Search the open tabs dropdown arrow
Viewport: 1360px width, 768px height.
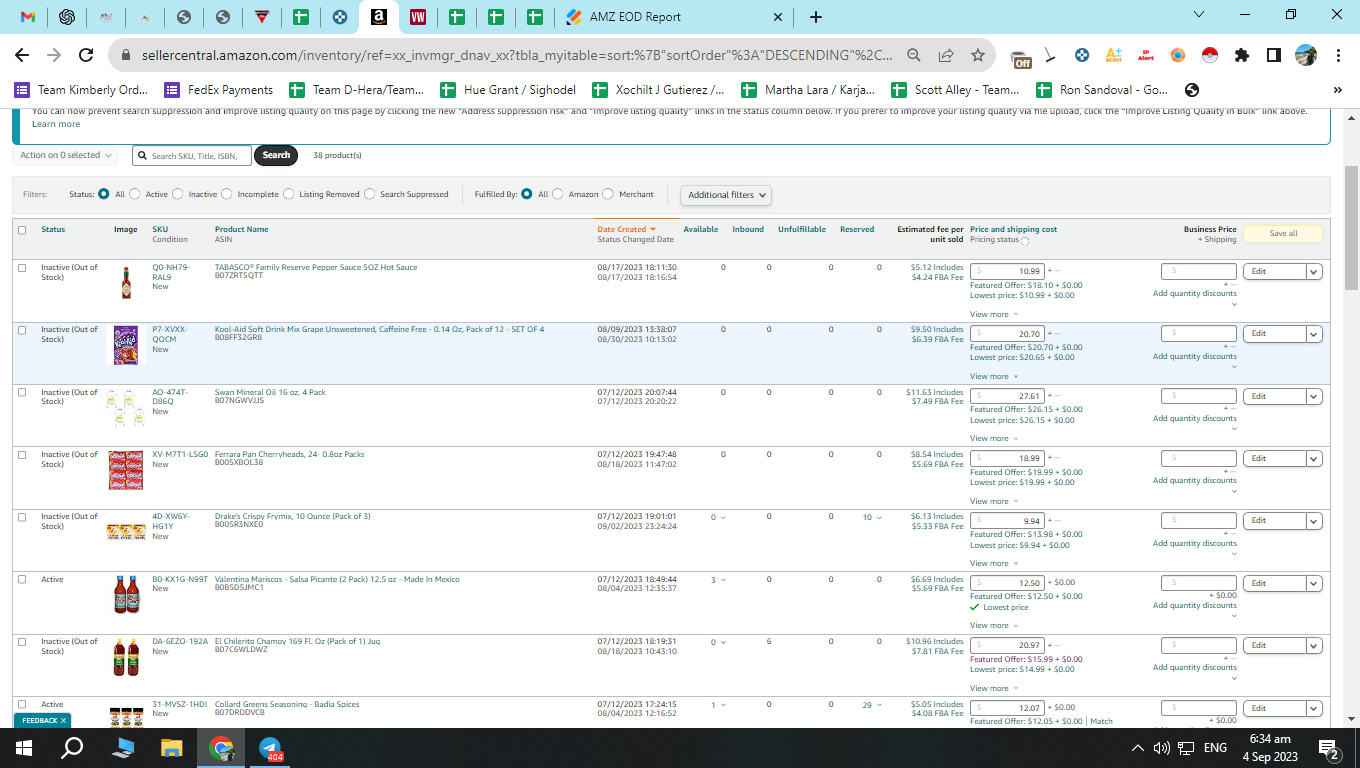coord(1200,15)
